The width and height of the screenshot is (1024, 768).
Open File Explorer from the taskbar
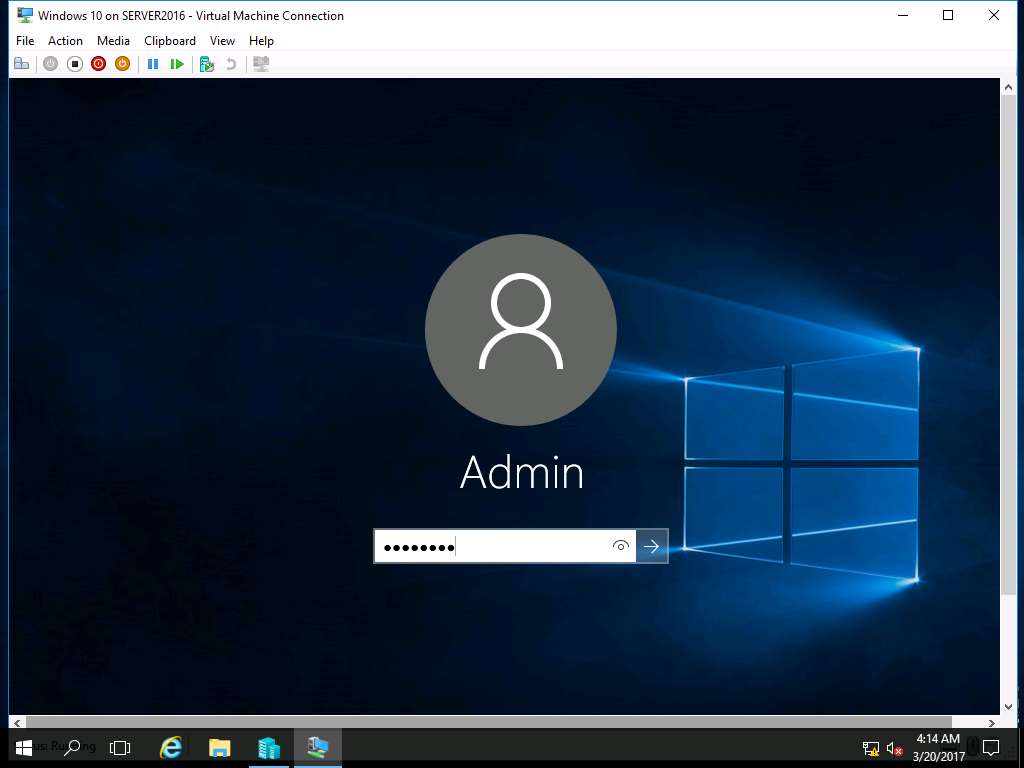pos(219,748)
